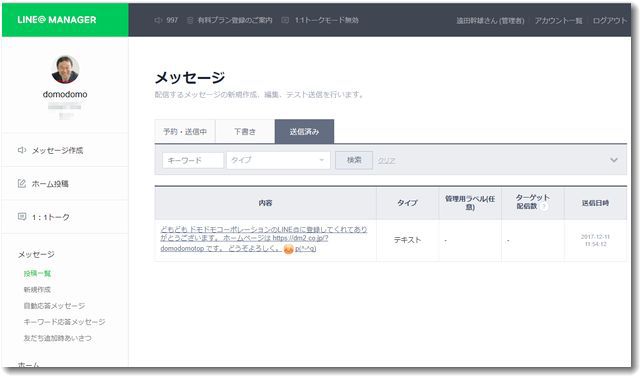Screen dimensions: 640x376
Task: Open アカウント一覧 account list
Action: pos(558,20)
